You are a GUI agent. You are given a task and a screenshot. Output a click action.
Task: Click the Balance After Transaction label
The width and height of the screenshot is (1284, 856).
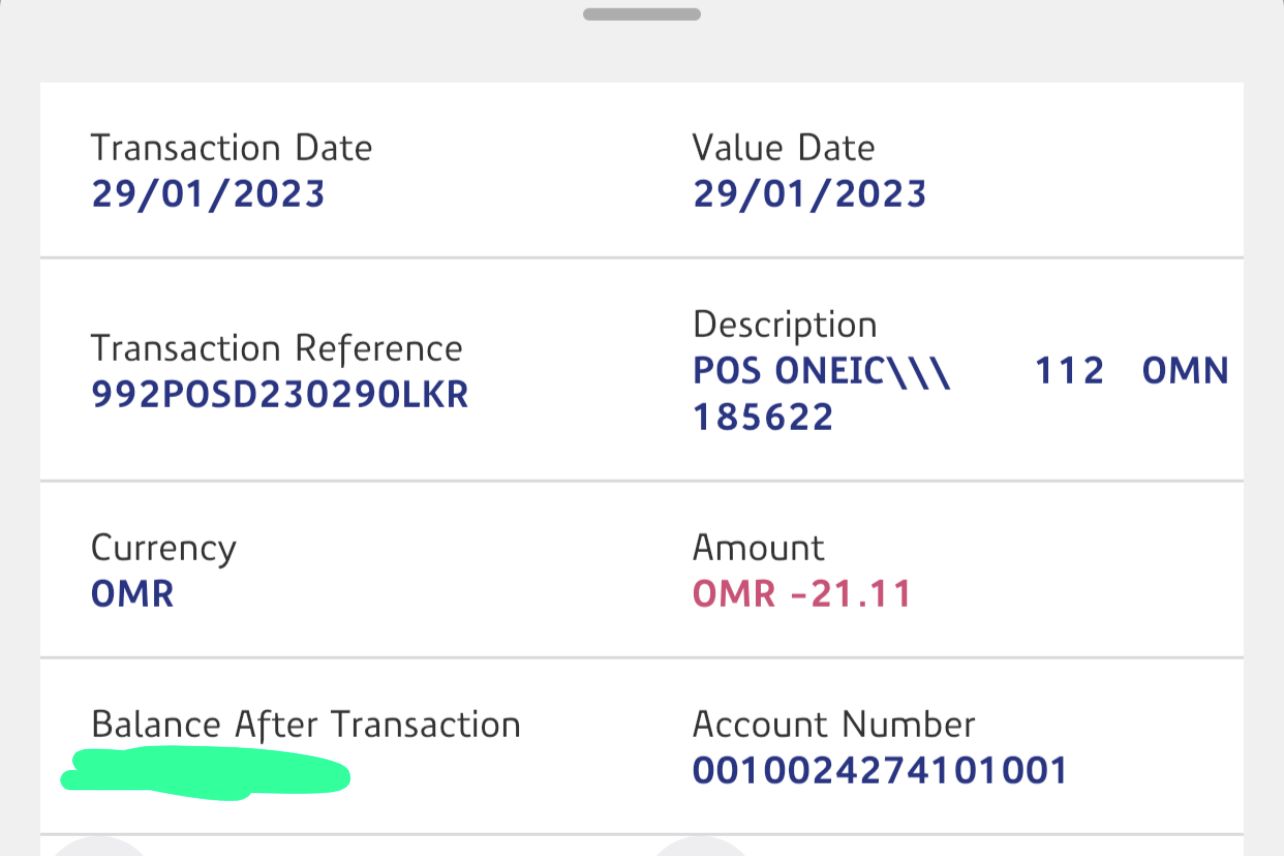(305, 724)
